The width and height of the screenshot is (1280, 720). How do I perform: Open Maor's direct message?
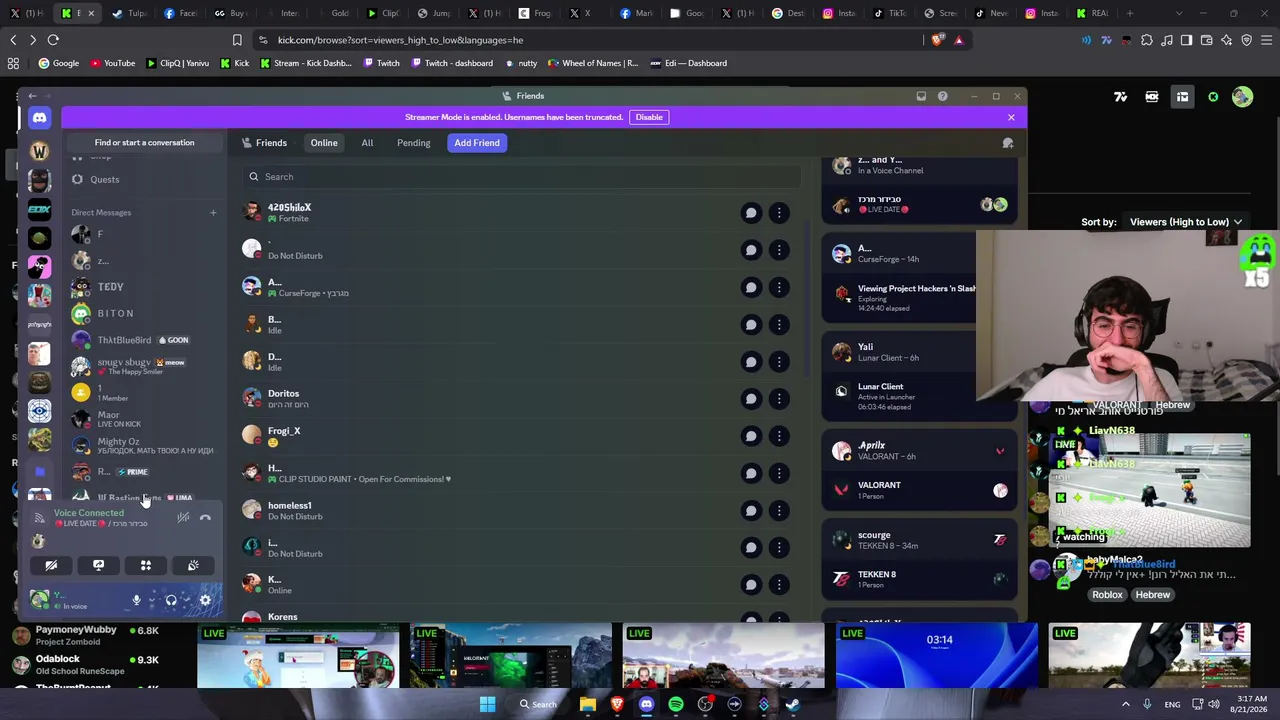(144, 419)
